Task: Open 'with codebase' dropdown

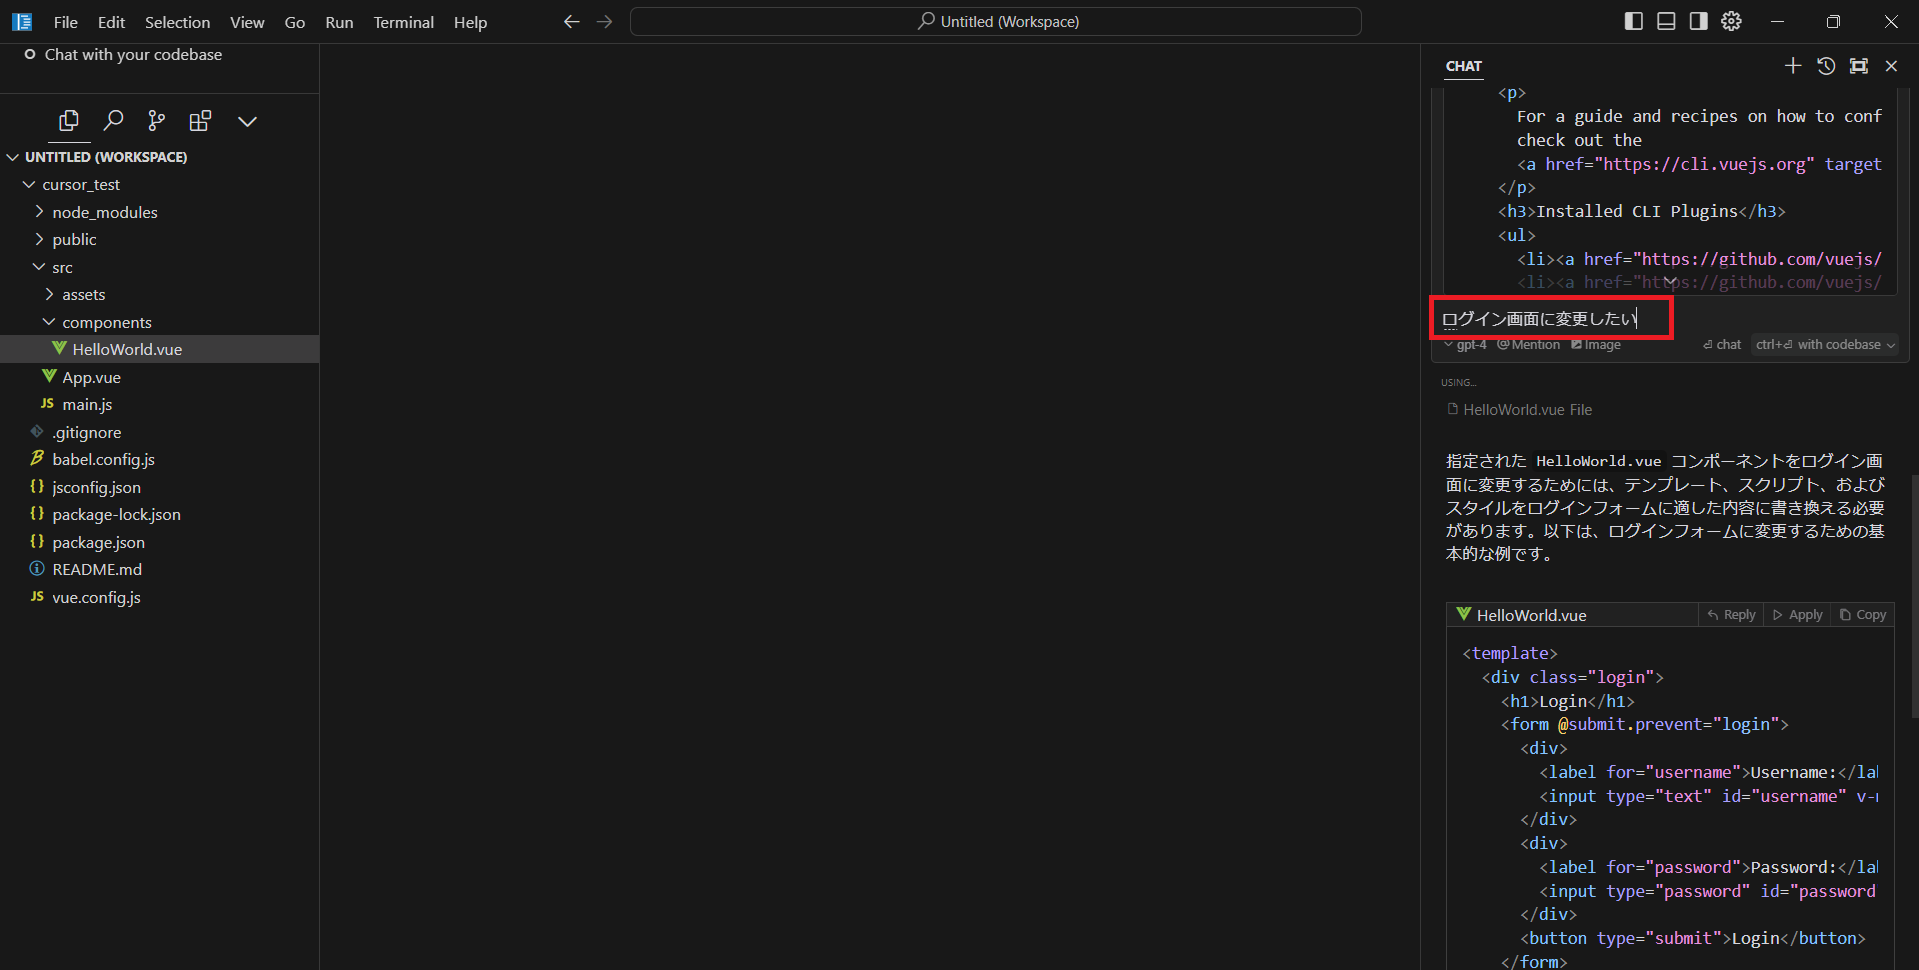Action: [1826, 344]
